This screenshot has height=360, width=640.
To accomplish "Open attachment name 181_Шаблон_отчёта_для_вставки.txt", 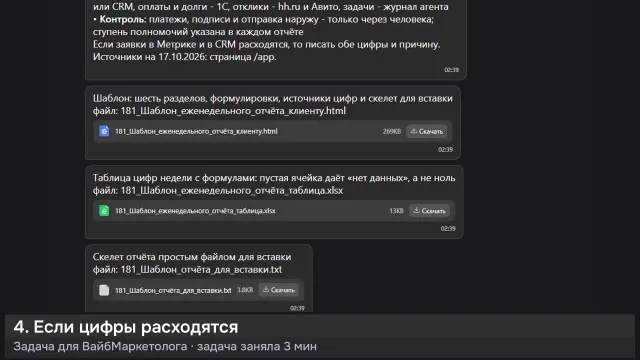I will (x=173, y=290).
